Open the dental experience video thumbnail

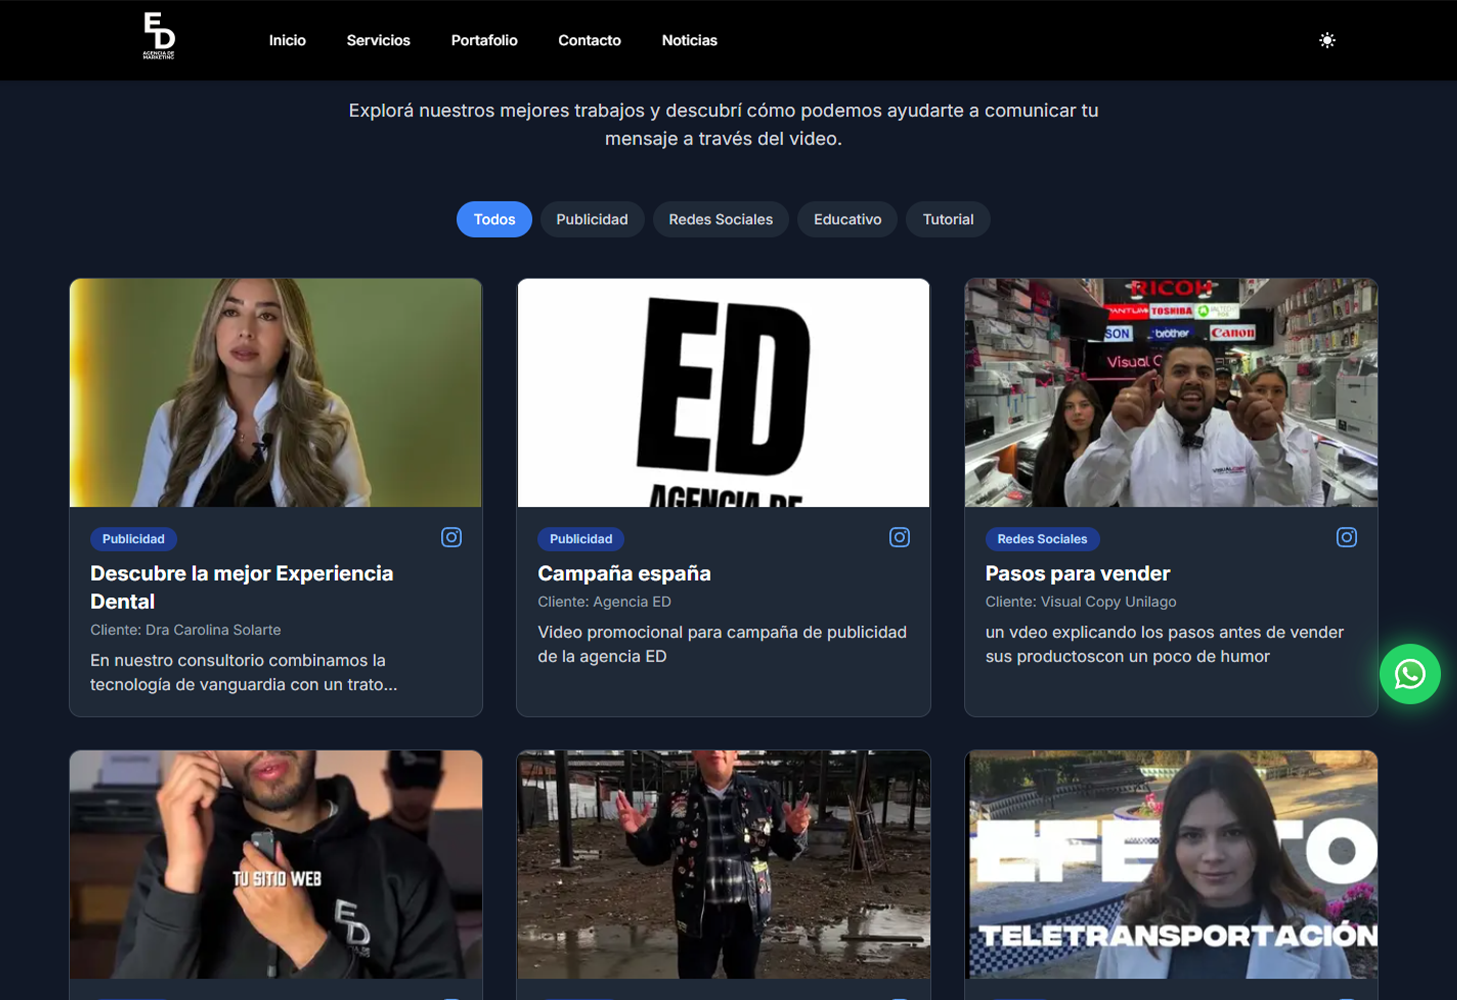pyautogui.click(x=276, y=393)
